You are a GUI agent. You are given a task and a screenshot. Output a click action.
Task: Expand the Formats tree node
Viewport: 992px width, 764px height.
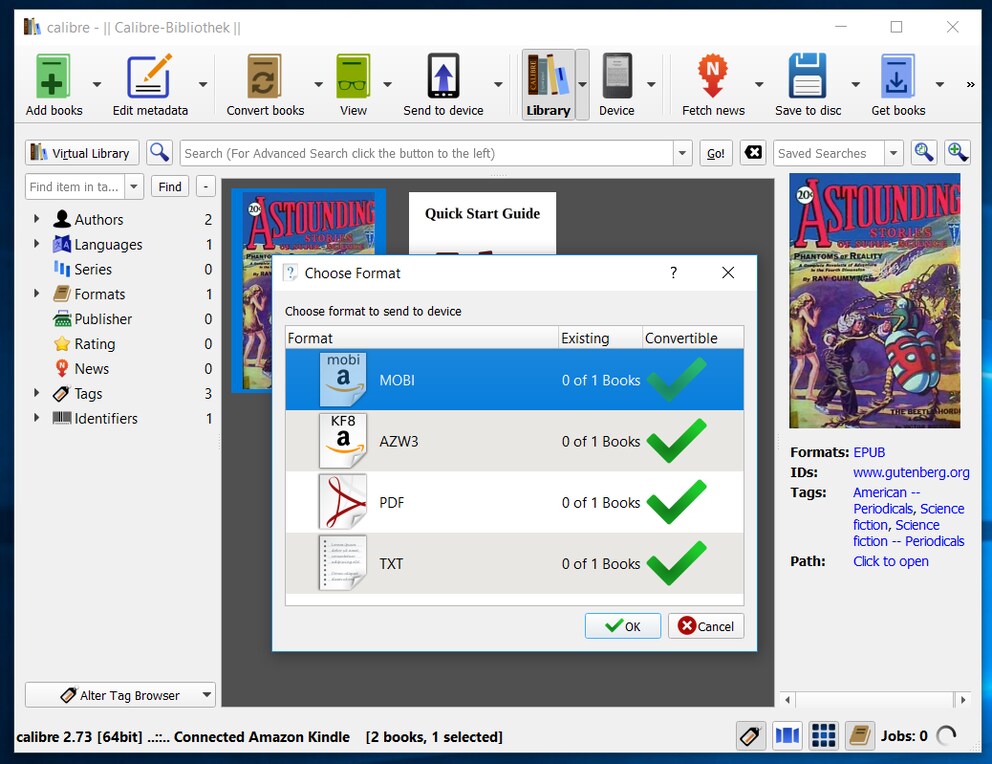tap(37, 293)
